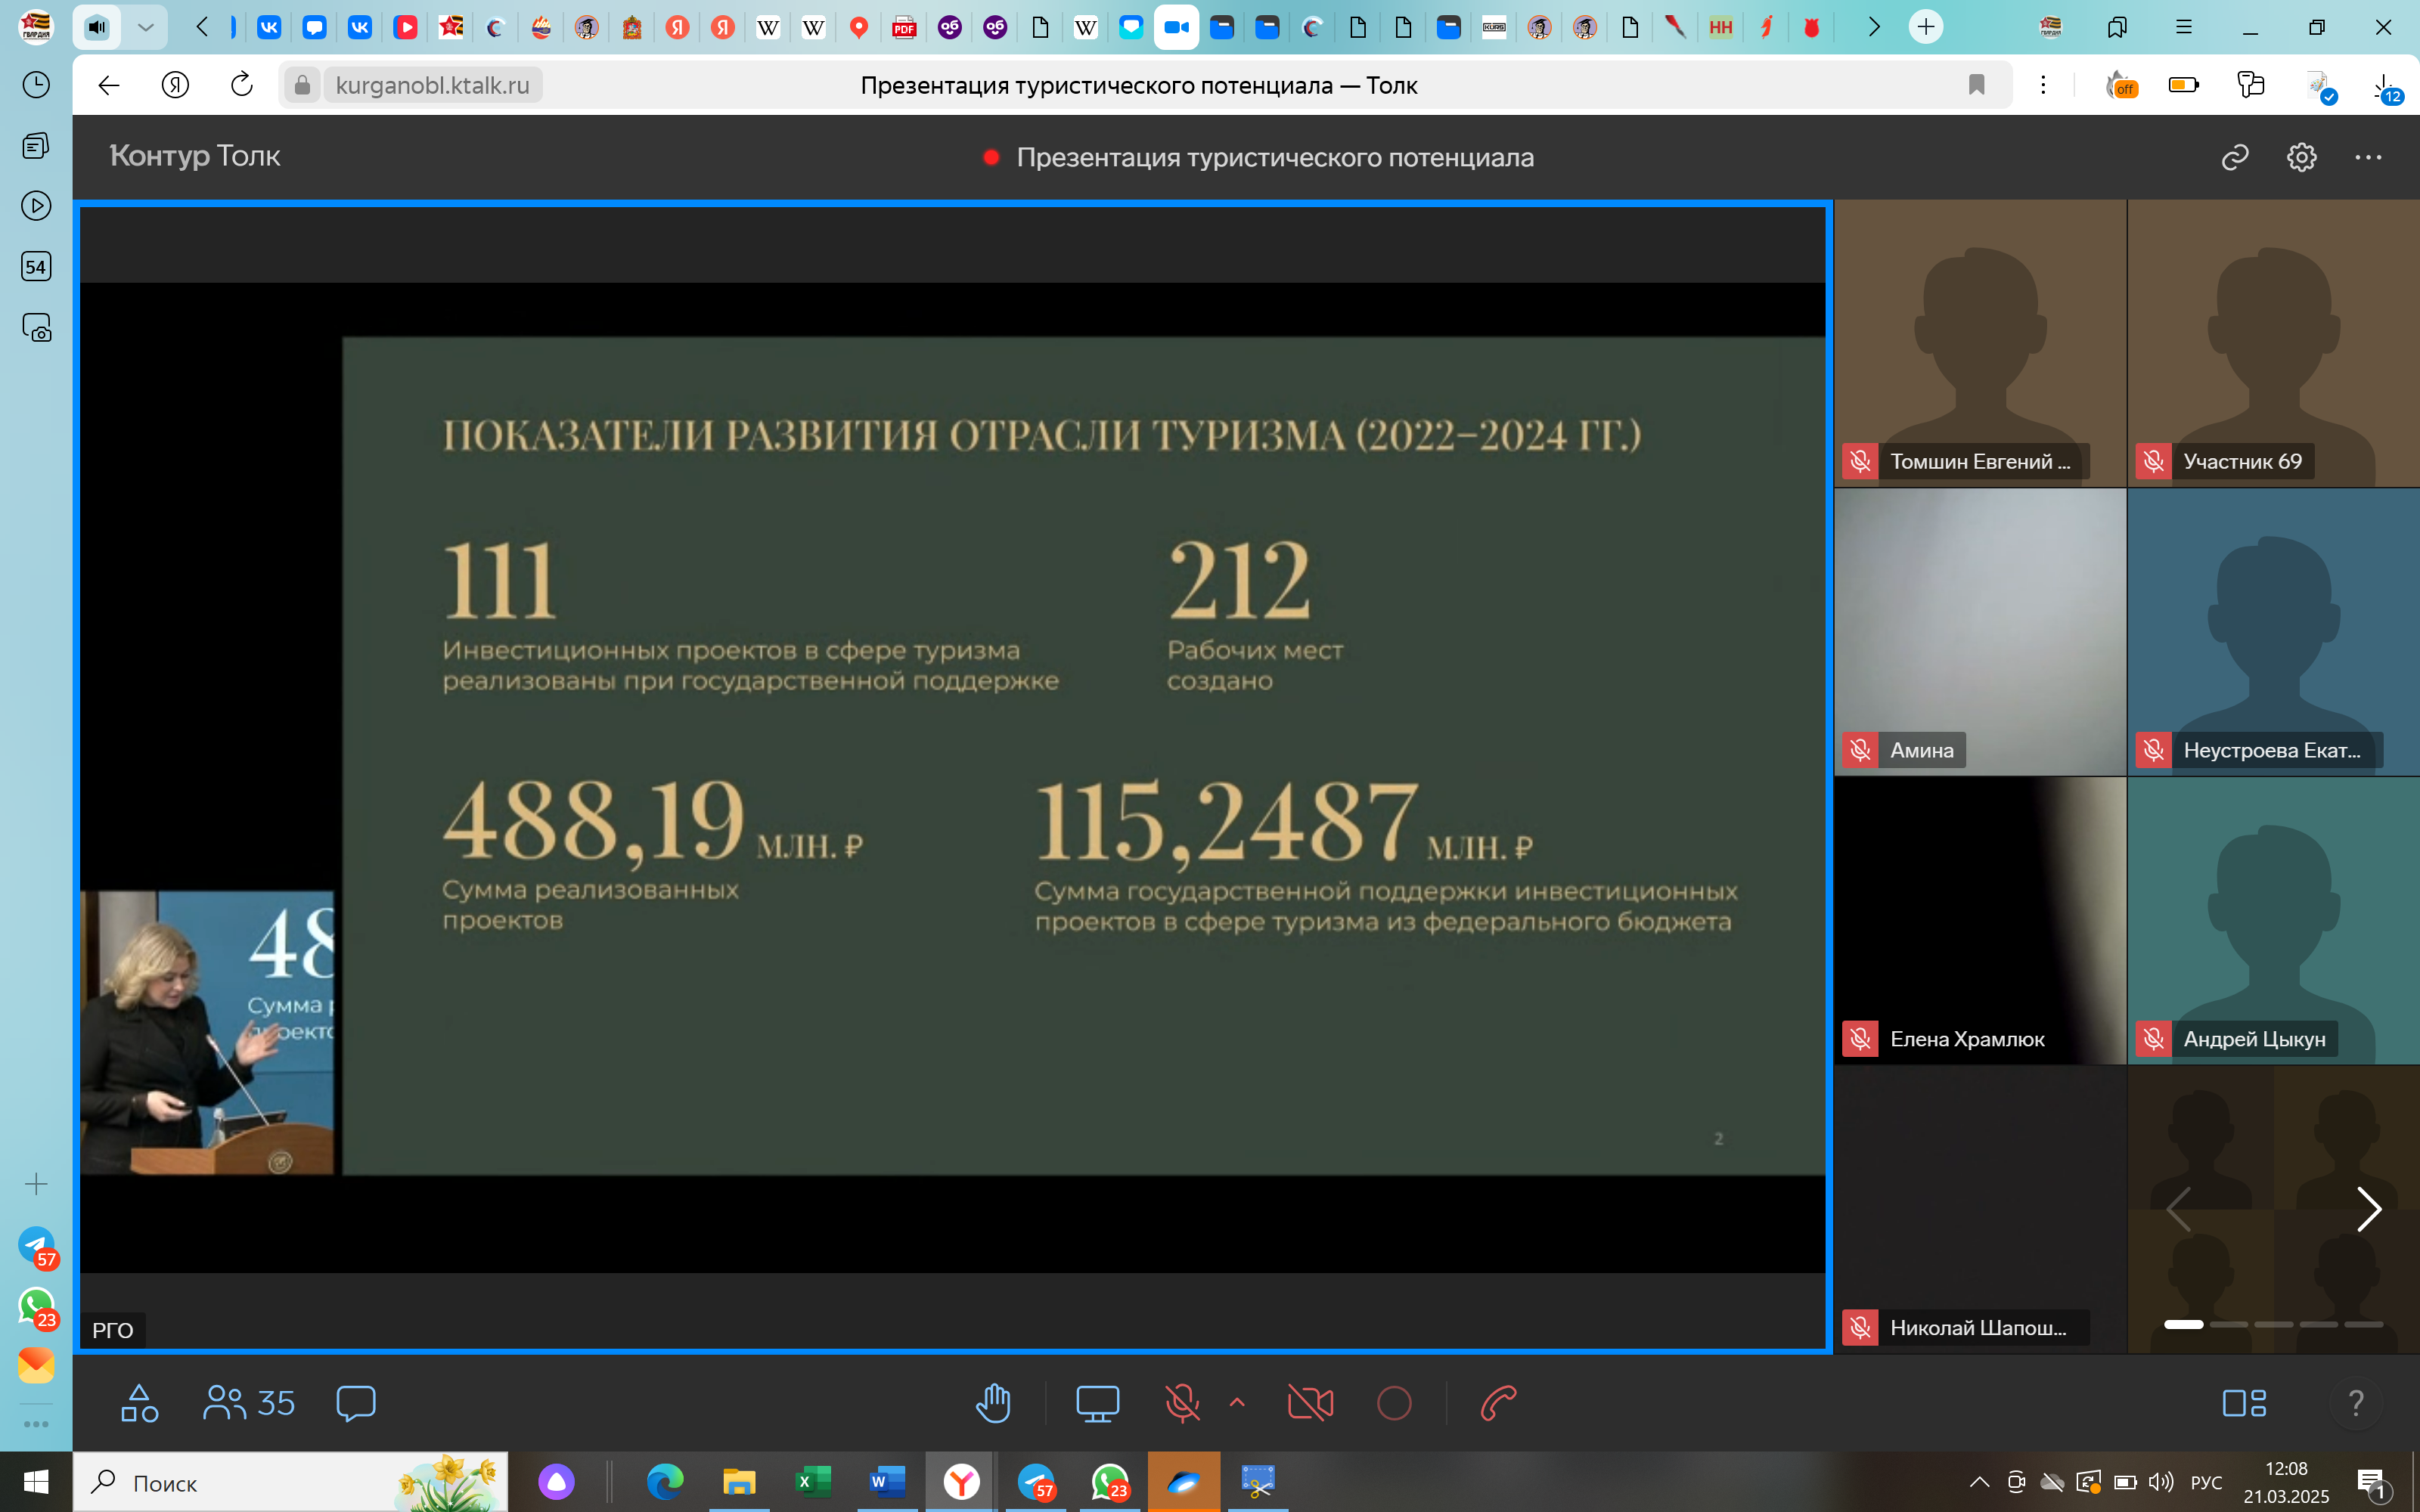Image resolution: width=2420 pixels, height=1512 pixels.
Task: Open help question mark button
Action: (2355, 1403)
